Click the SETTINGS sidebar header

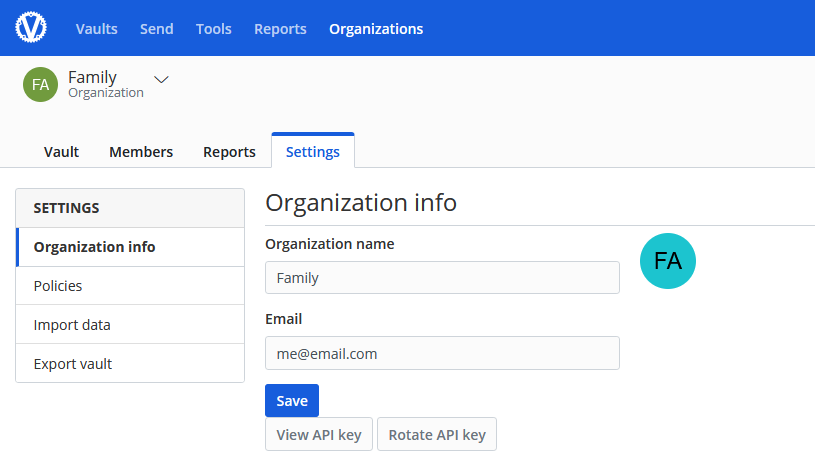pos(130,208)
